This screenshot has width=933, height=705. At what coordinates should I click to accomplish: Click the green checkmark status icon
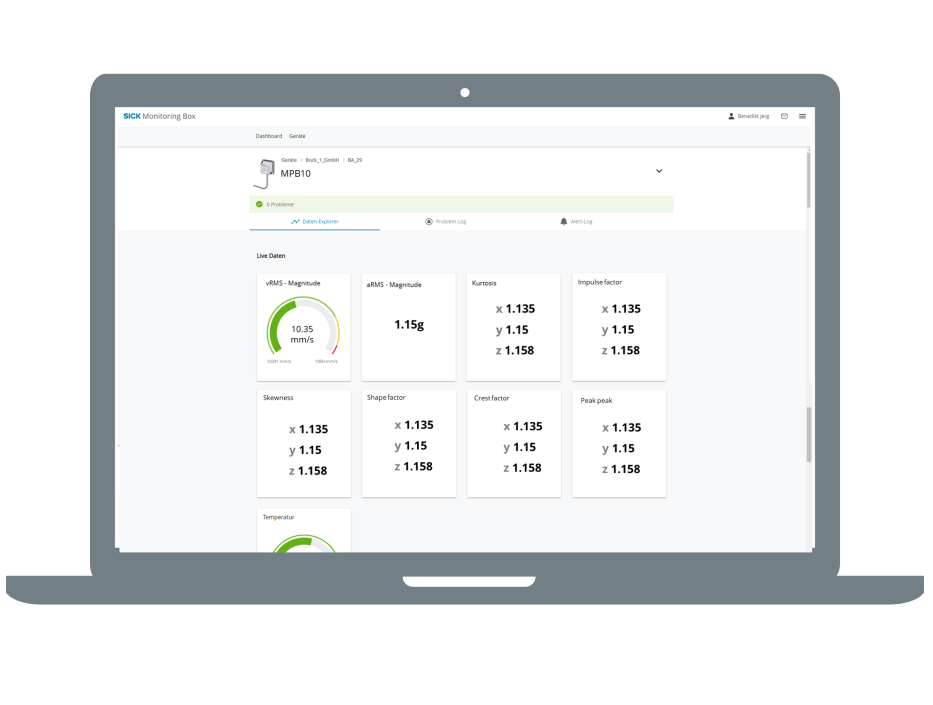(259, 204)
